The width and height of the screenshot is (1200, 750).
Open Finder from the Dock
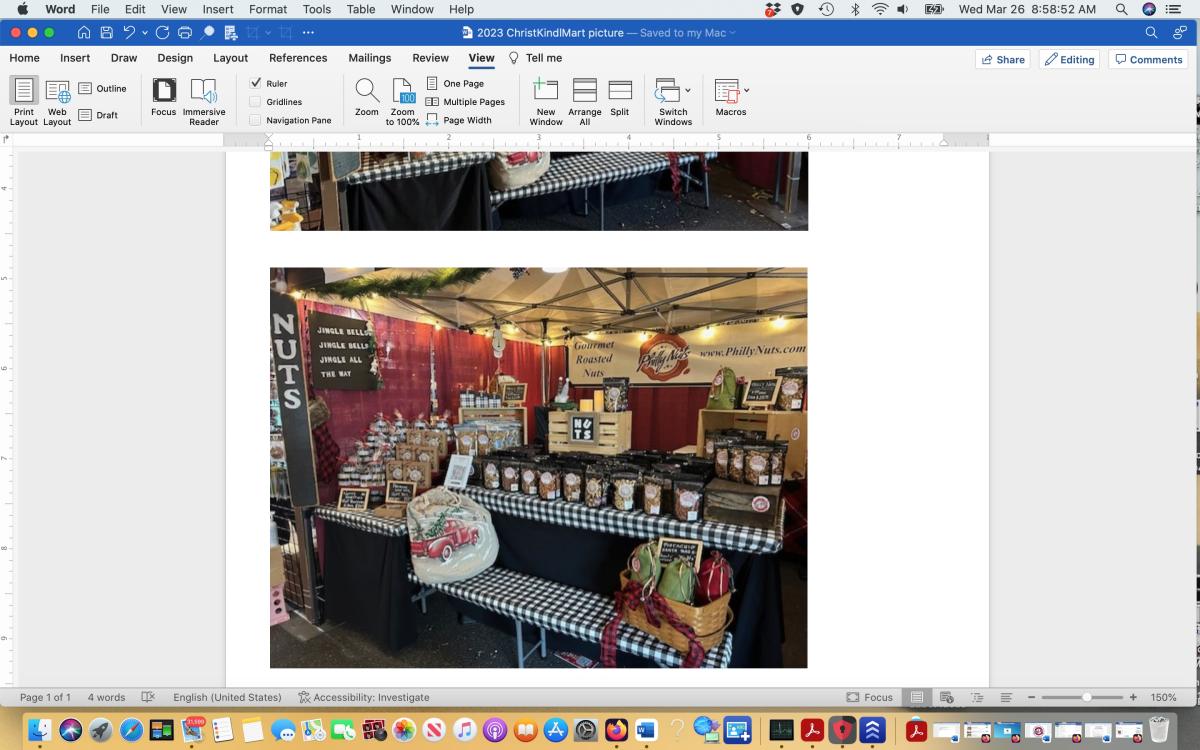pyautogui.click(x=40, y=730)
